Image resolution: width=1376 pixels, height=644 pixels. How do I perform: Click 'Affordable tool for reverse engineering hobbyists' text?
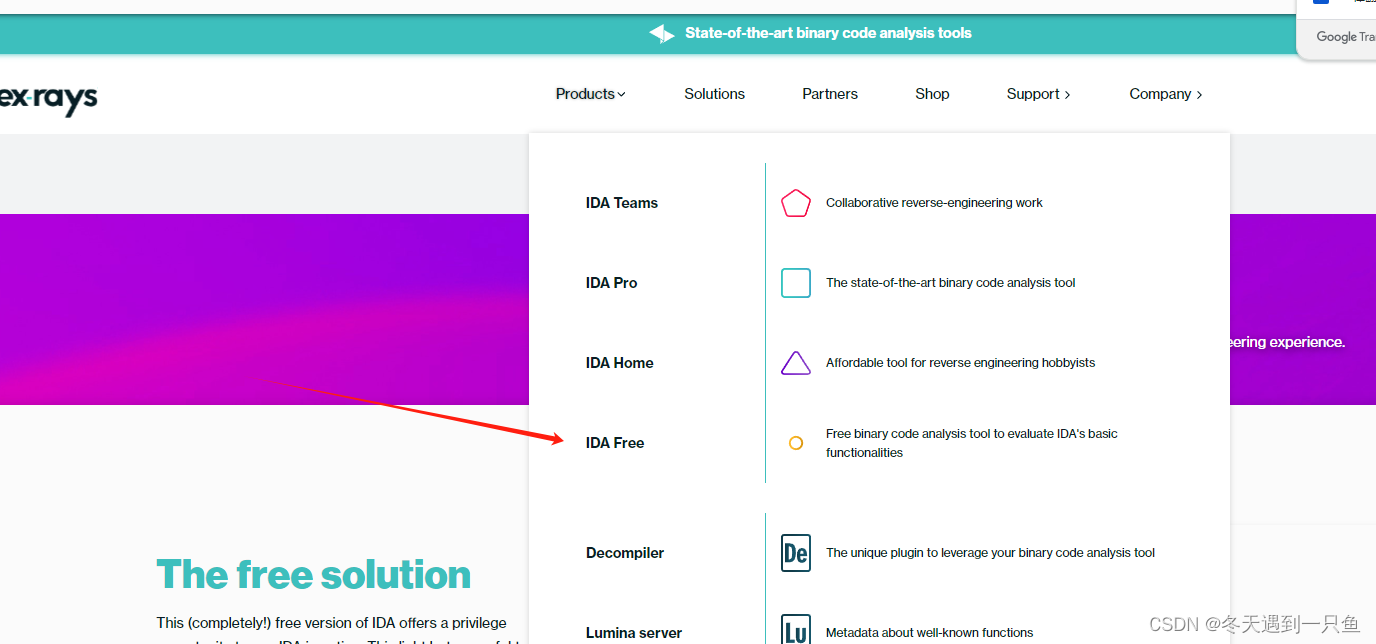(x=960, y=363)
